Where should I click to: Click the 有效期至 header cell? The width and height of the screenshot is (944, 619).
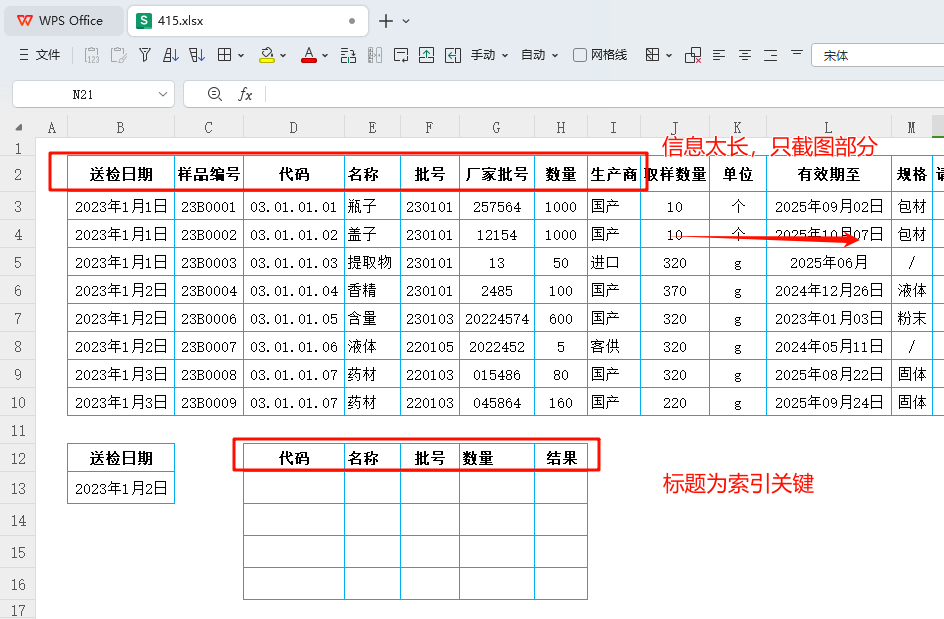click(829, 175)
